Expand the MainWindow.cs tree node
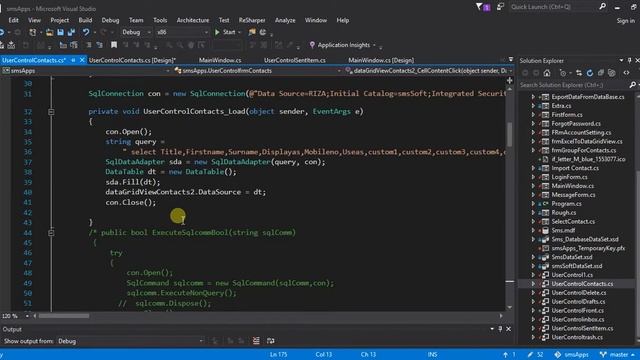Image resolution: width=640 pixels, height=360 pixels. [x=533, y=186]
